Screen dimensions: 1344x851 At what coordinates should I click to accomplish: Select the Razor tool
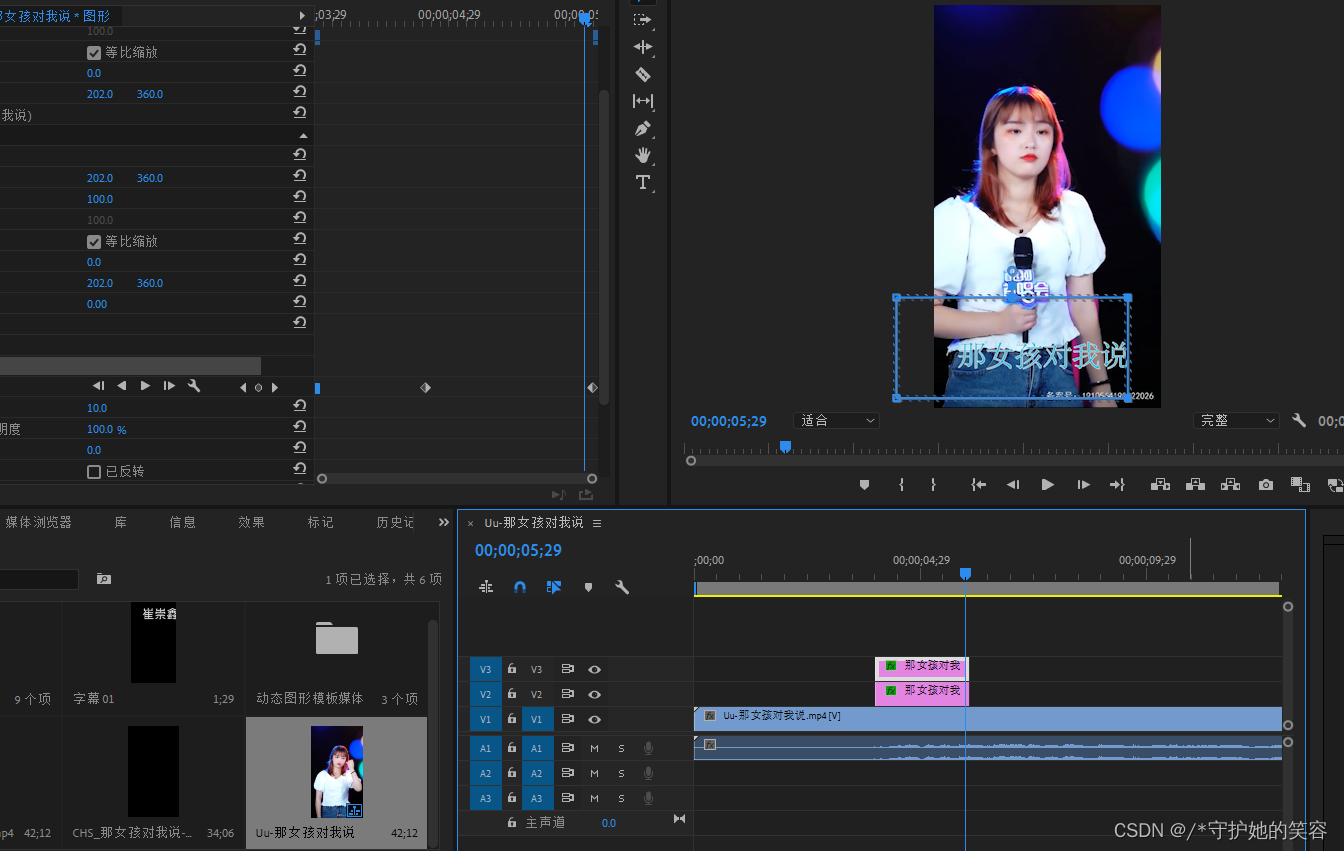[x=643, y=74]
